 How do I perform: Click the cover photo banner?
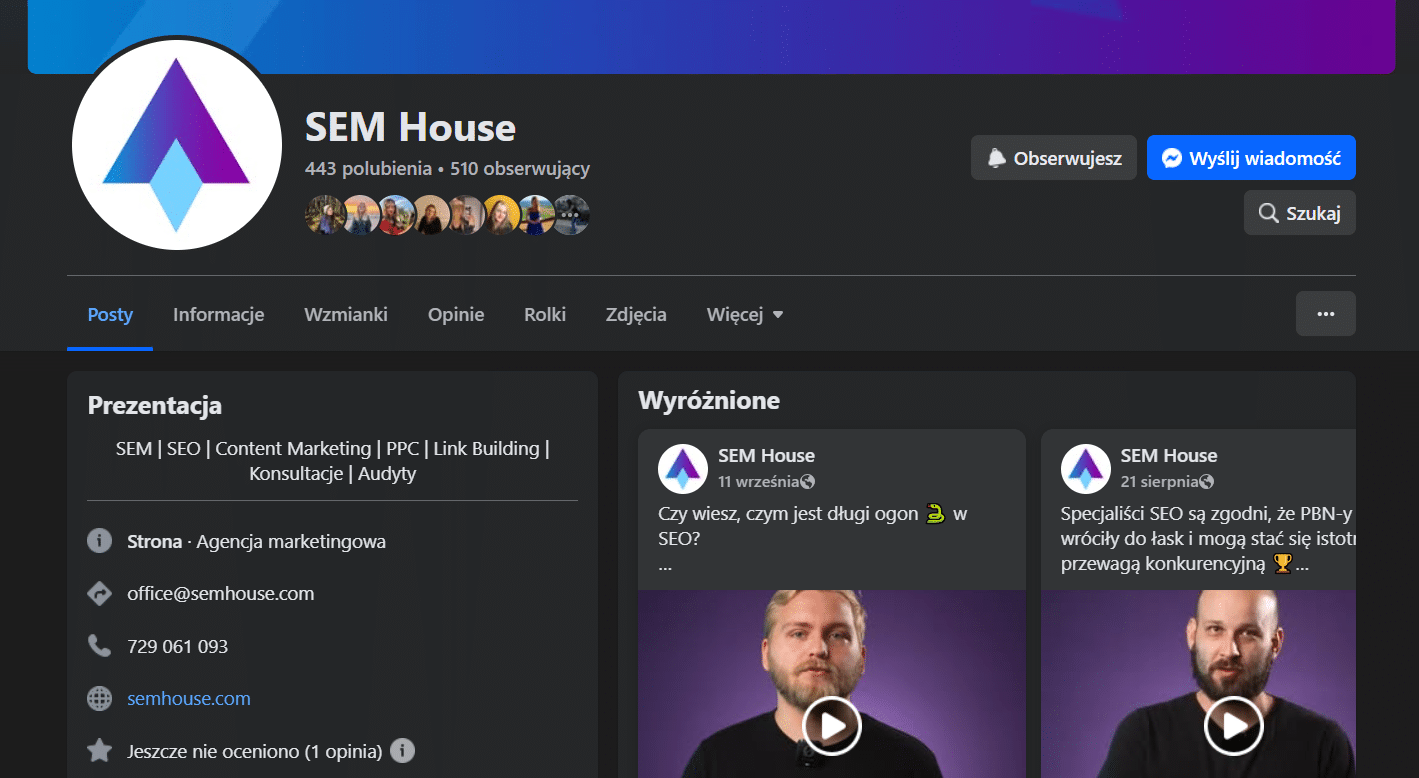click(711, 36)
